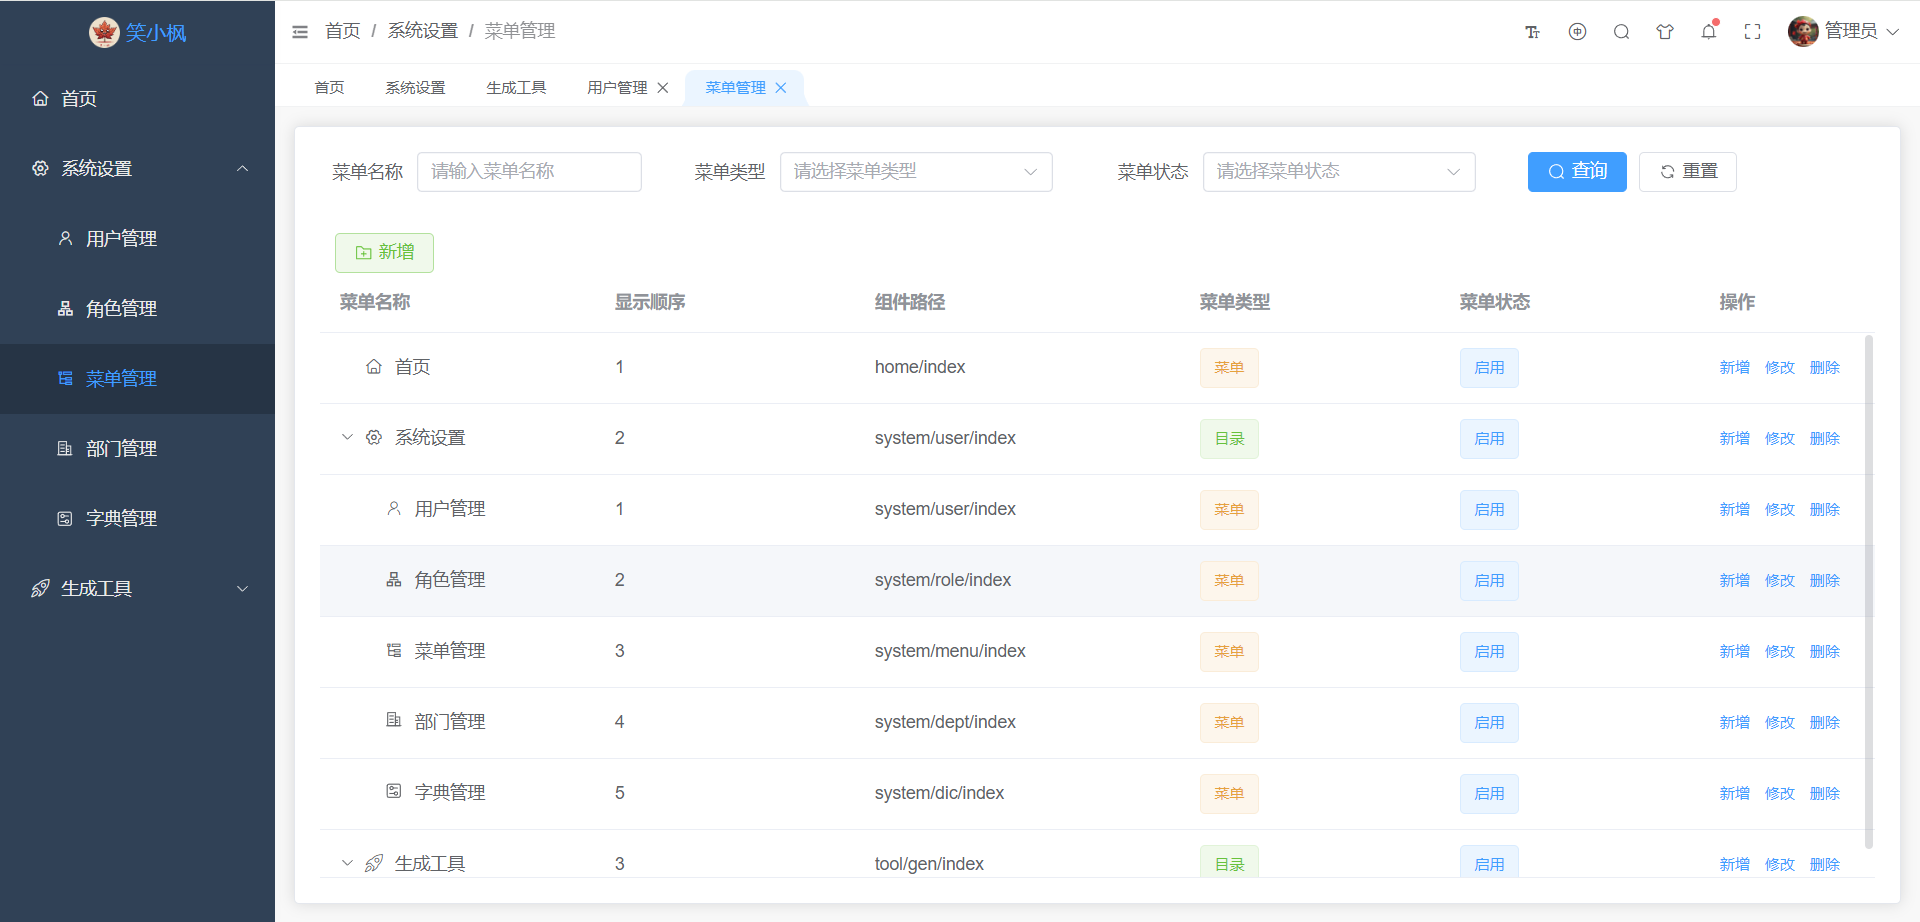This screenshot has height=922, width=1920.
Task: Click user icon in 用户管理 table row
Action: (x=394, y=509)
